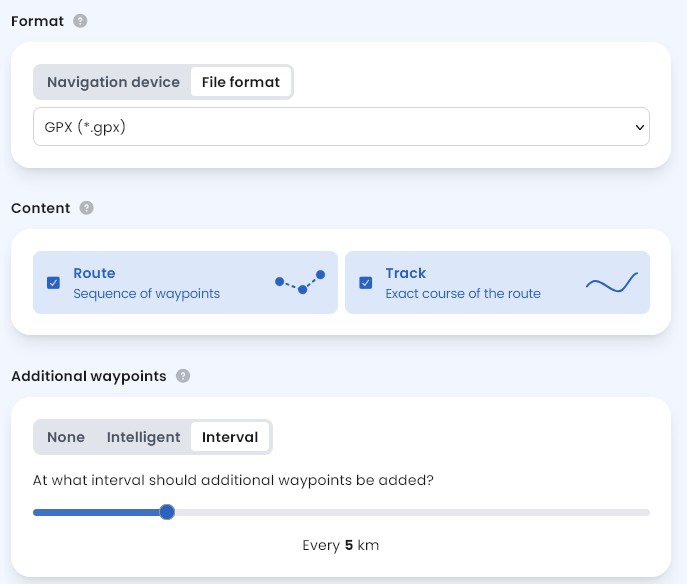Click the wavy line icon in Track card
The width and height of the screenshot is (687, 584).
[611, 284]
